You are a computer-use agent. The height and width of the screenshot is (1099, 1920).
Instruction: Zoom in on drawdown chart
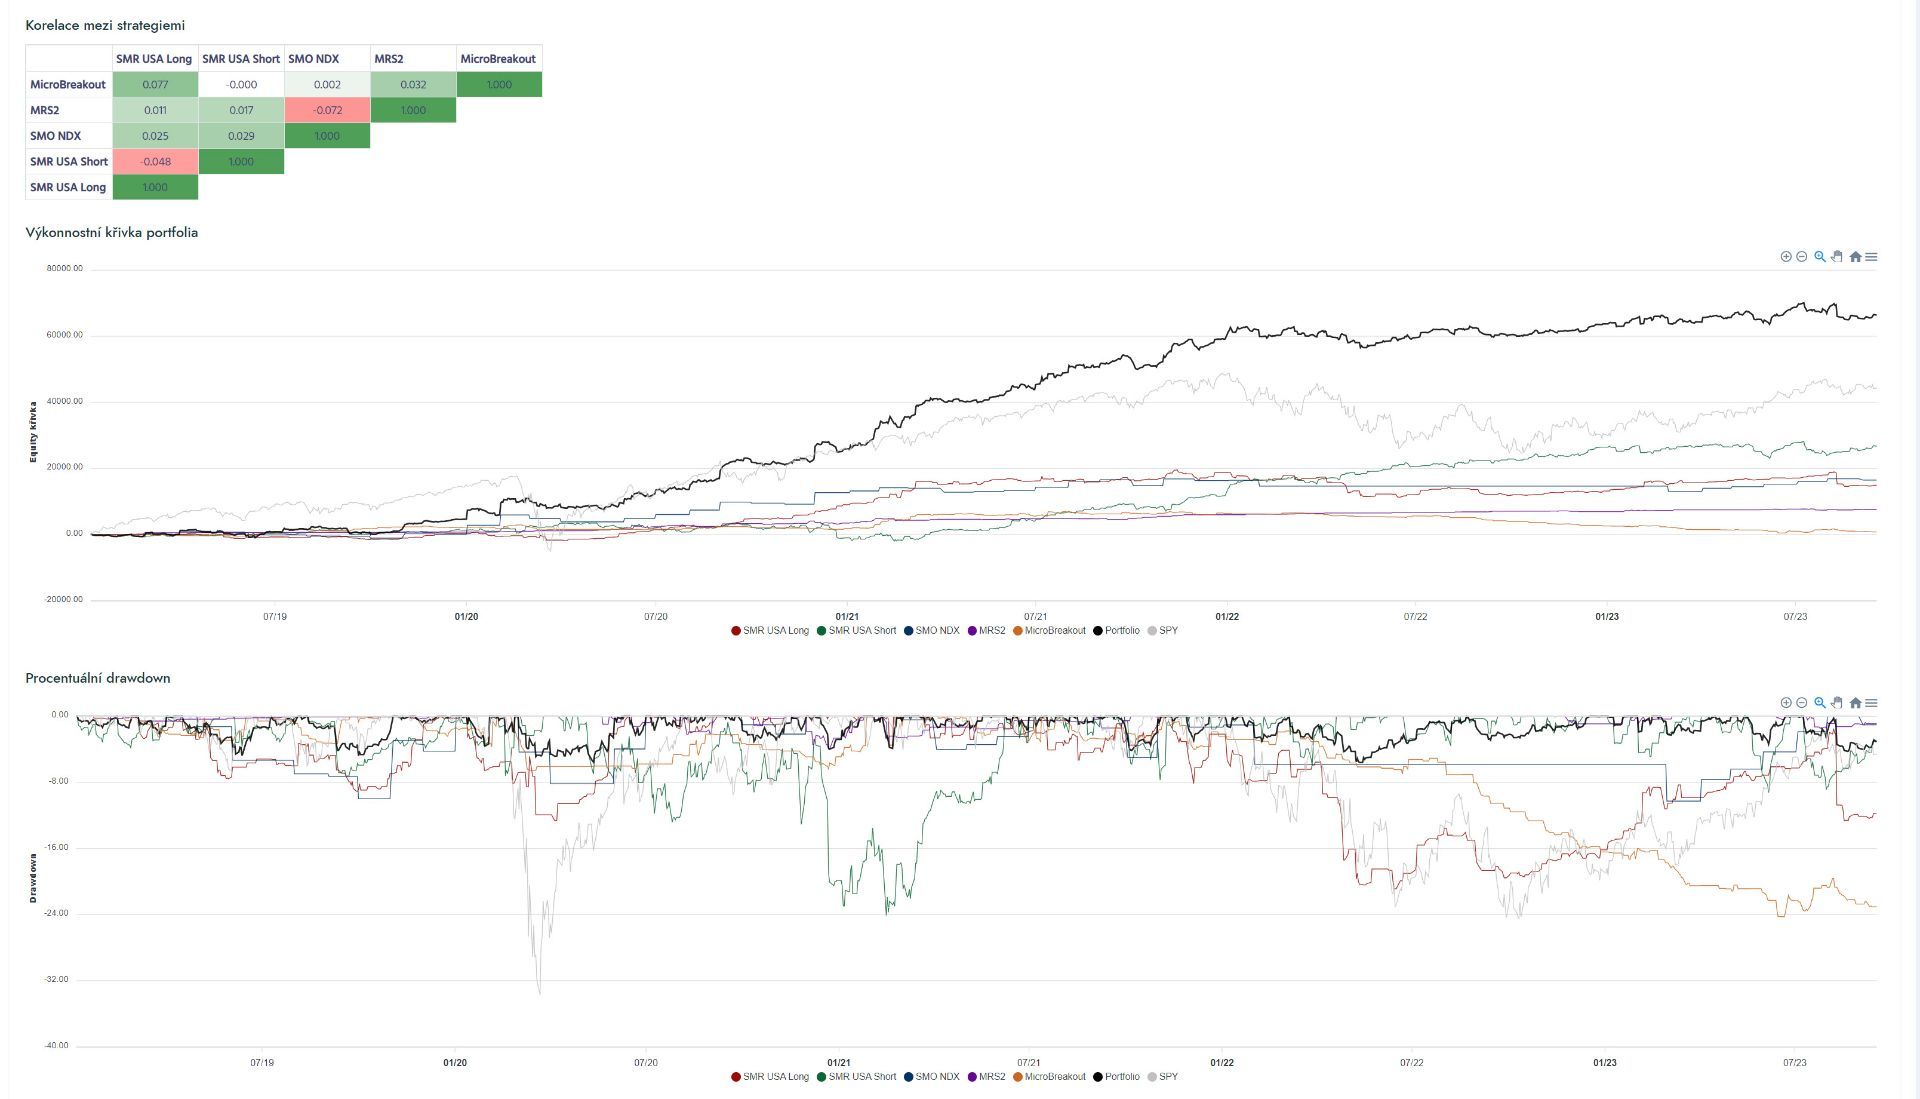1785,703
